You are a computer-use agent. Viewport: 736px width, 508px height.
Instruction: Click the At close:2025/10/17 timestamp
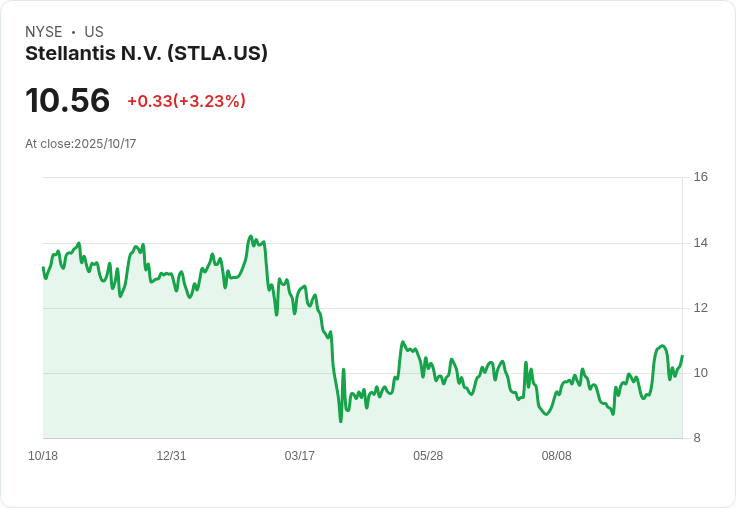click(81, 144)
